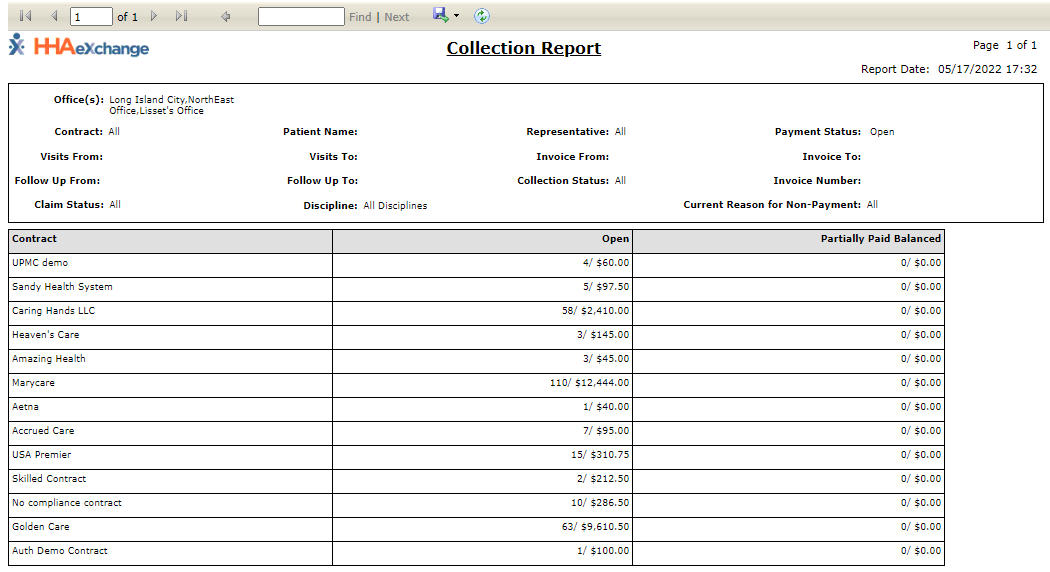The image size is (1050, 572).
Task: Click Golden Care open value $9,610.50
Action: click(x=595, y=527)
